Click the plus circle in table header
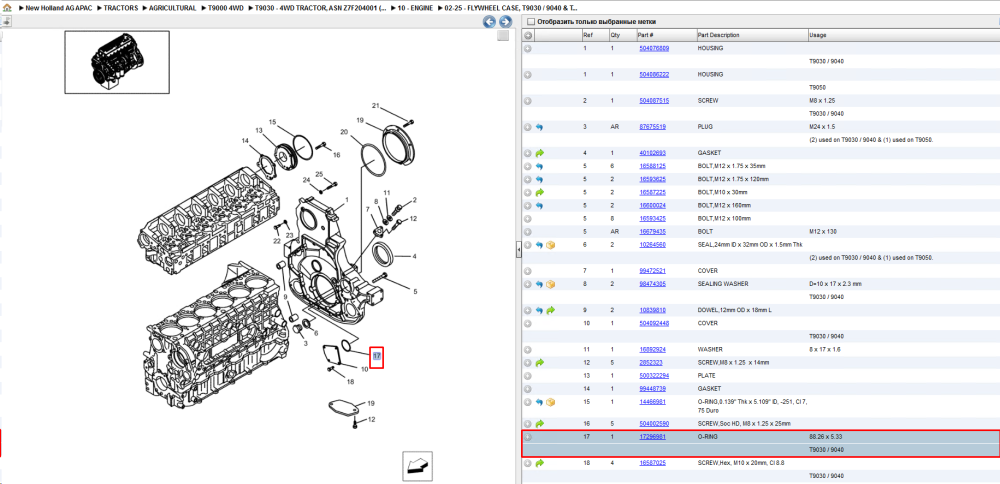1000x484 pixels. (528, 35)
